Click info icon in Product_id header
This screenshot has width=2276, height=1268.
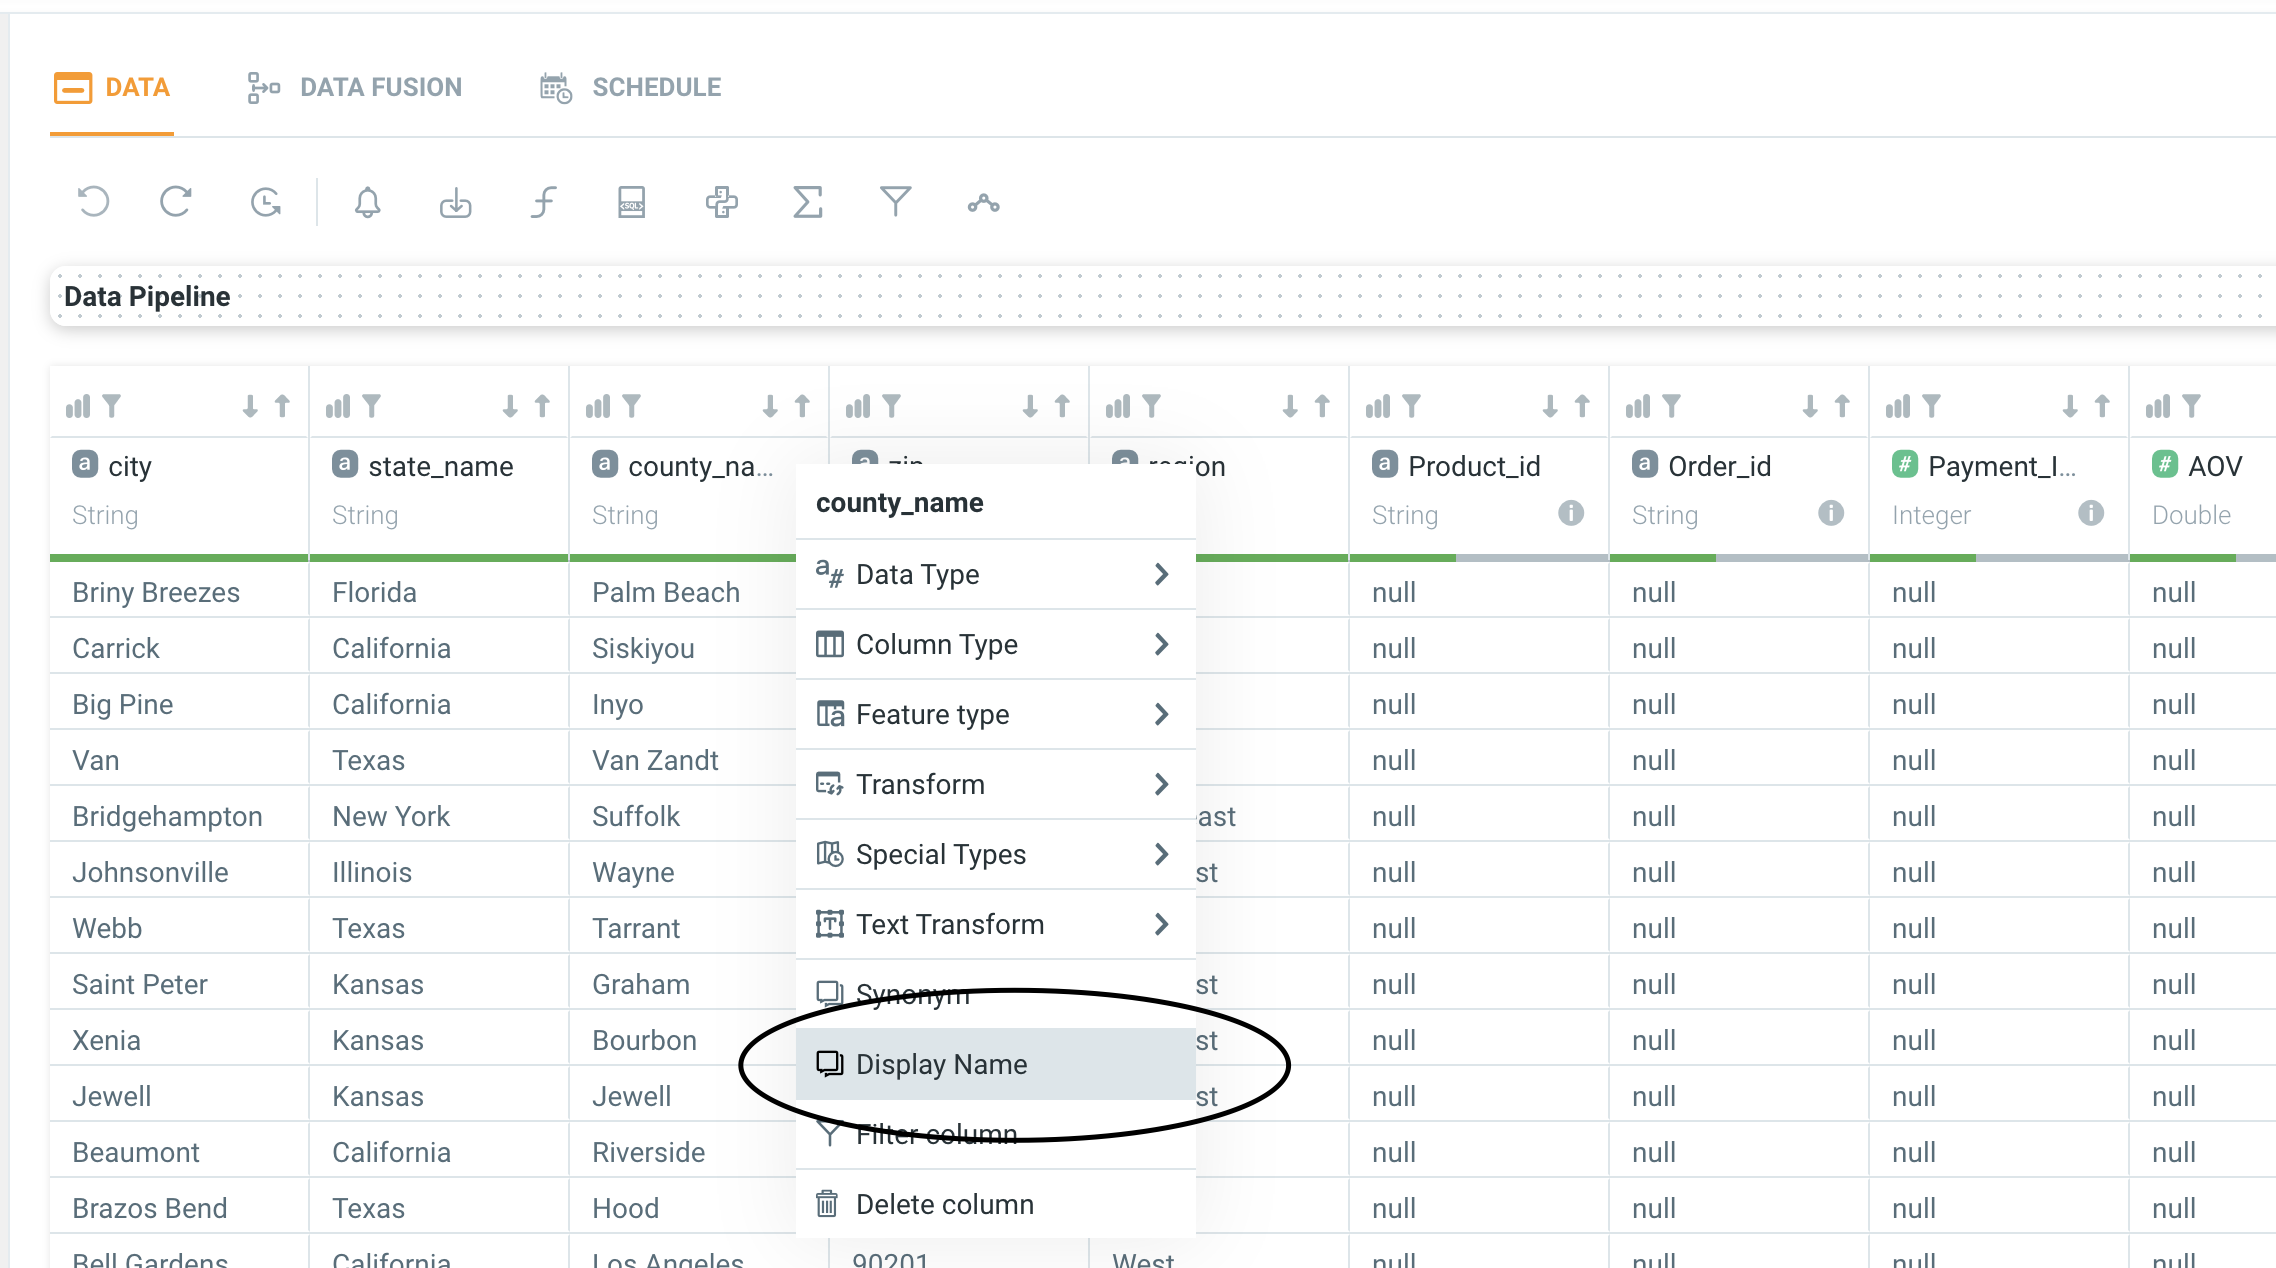(x=1571, y=513)
